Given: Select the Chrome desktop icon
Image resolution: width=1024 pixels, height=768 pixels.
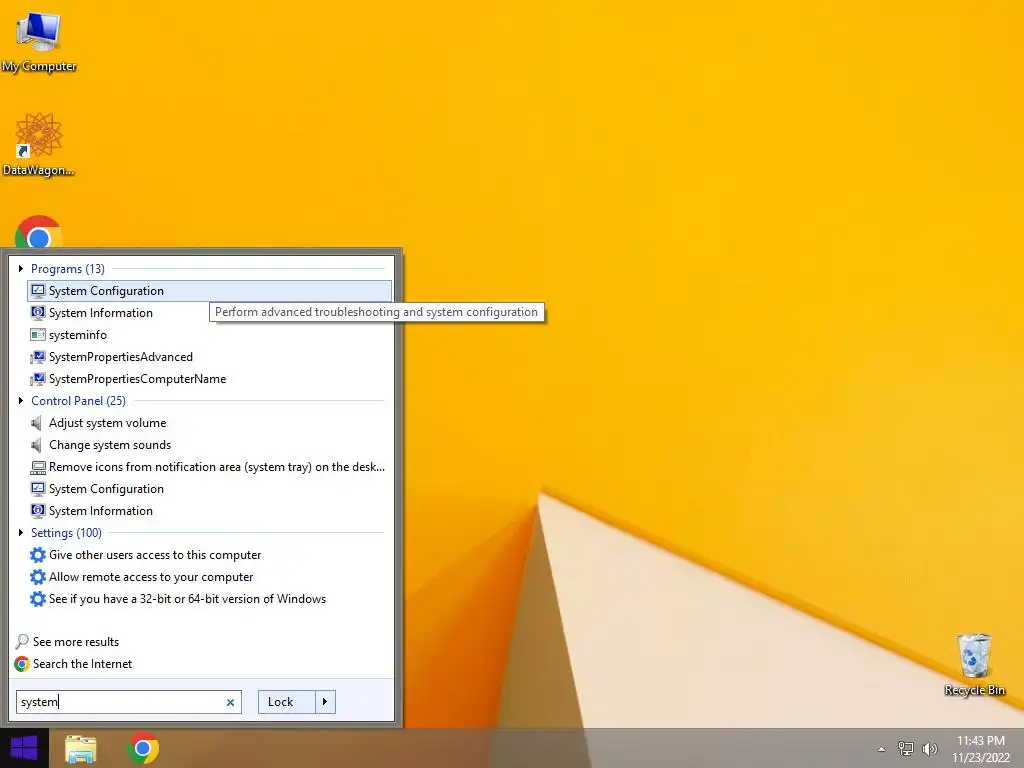Looking at the screenshot, I should click(39, 232).
